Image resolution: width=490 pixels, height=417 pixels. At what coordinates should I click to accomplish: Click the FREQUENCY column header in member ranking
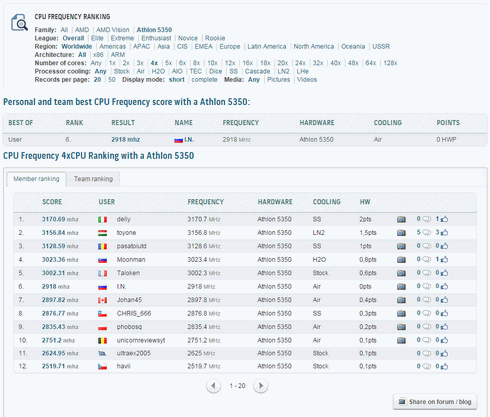205,202
